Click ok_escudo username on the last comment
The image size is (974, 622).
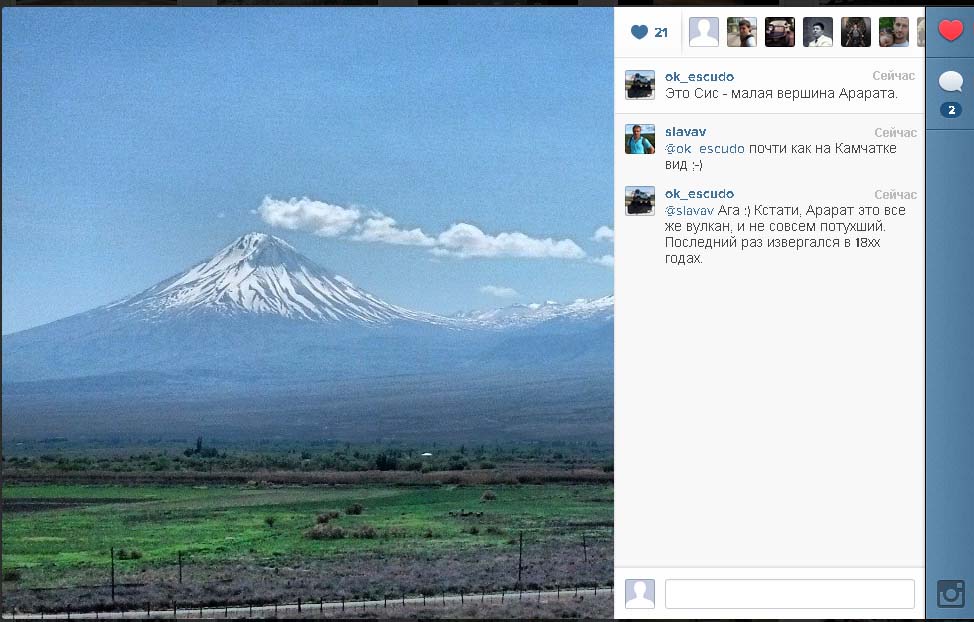(x=699, y=194)
